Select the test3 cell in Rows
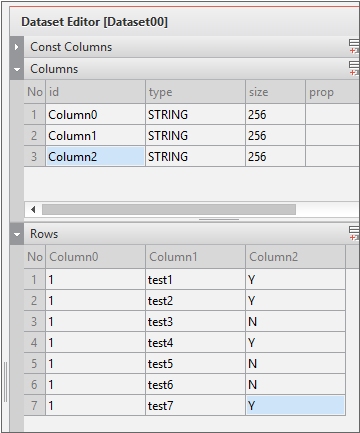The width and height of the screenshot is (360, 433). [x=195, y=322]
